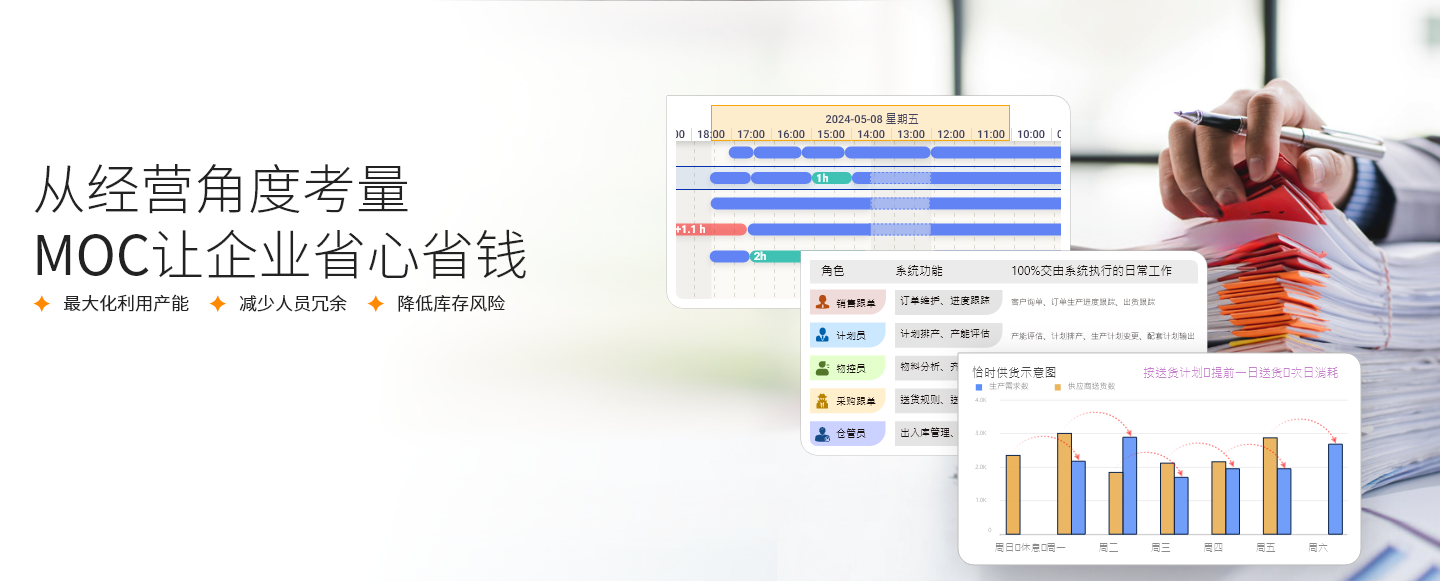Click the blue 周六 bar in chart
This screenshot has width=1440, height=581.
(1335, 489)
